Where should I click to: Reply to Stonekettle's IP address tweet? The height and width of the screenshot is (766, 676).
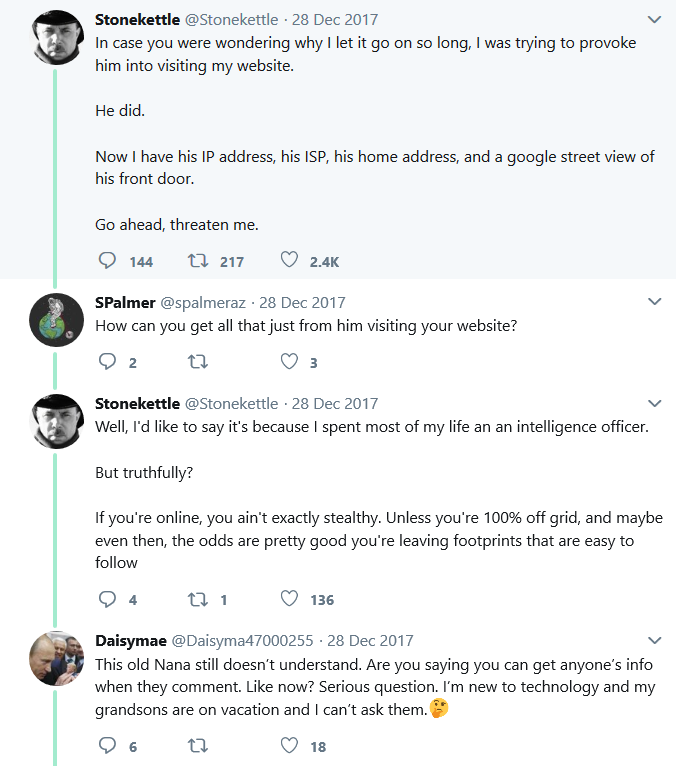(107, 260)
